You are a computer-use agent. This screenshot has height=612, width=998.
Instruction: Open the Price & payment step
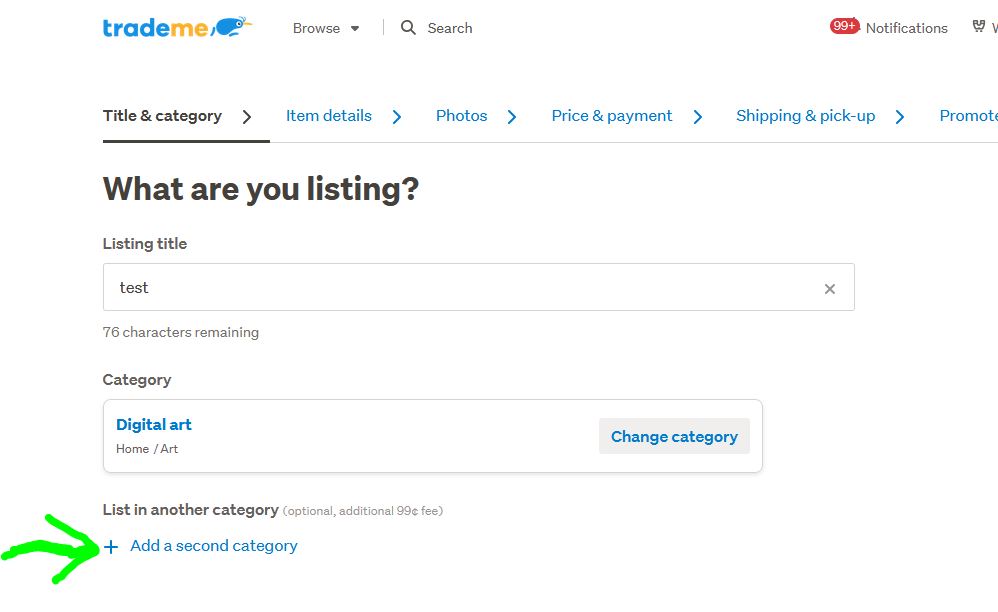tap(611, 116)
